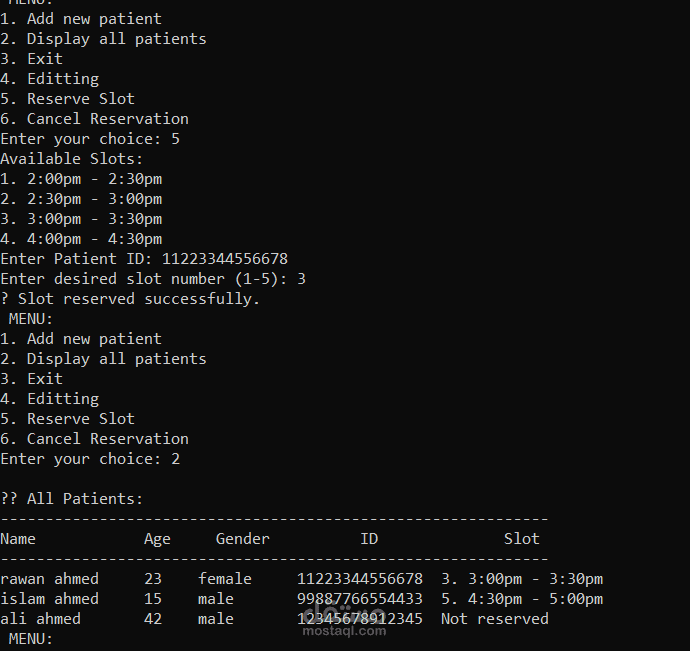The width and height of the screenshot is (690, 651).
Task: Click rawan ahmed's slot '3. 3:00pm - 3:30pm'
Action: [x=522, y=579]
